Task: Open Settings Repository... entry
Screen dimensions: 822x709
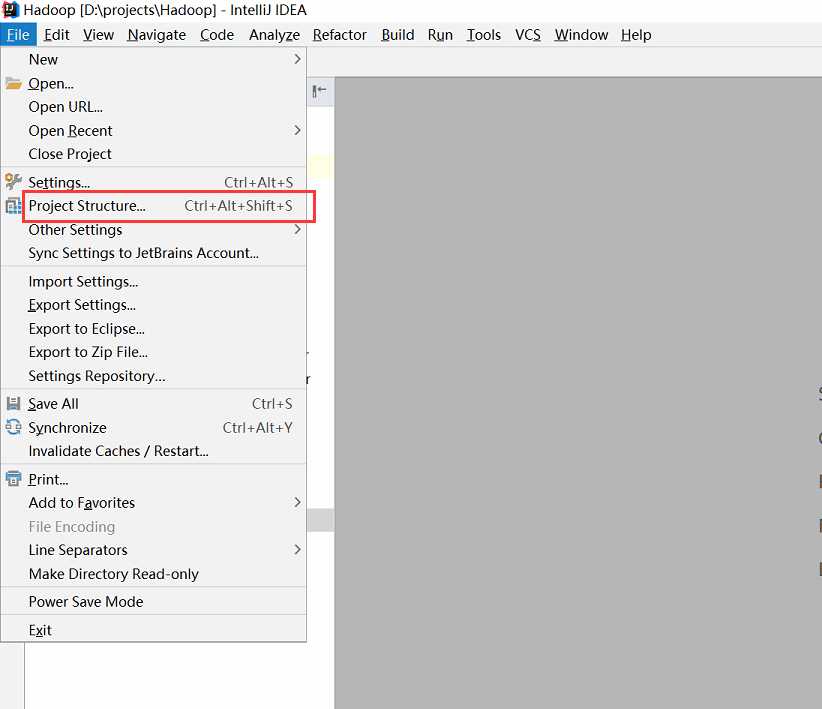Action: pyautogui.click(x=154, y=376)
